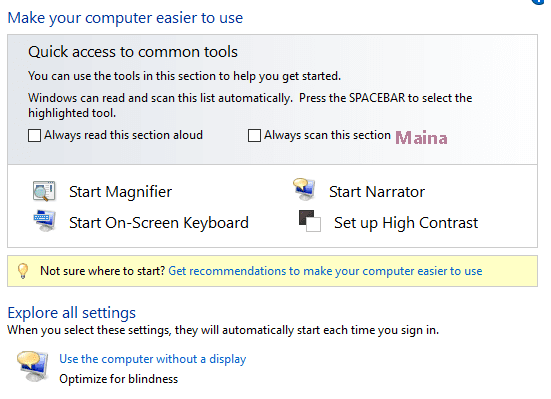Select the Start Narrator text option
Image resolution: width=551 pixels, height=399 pixels.
pos(377,192)
